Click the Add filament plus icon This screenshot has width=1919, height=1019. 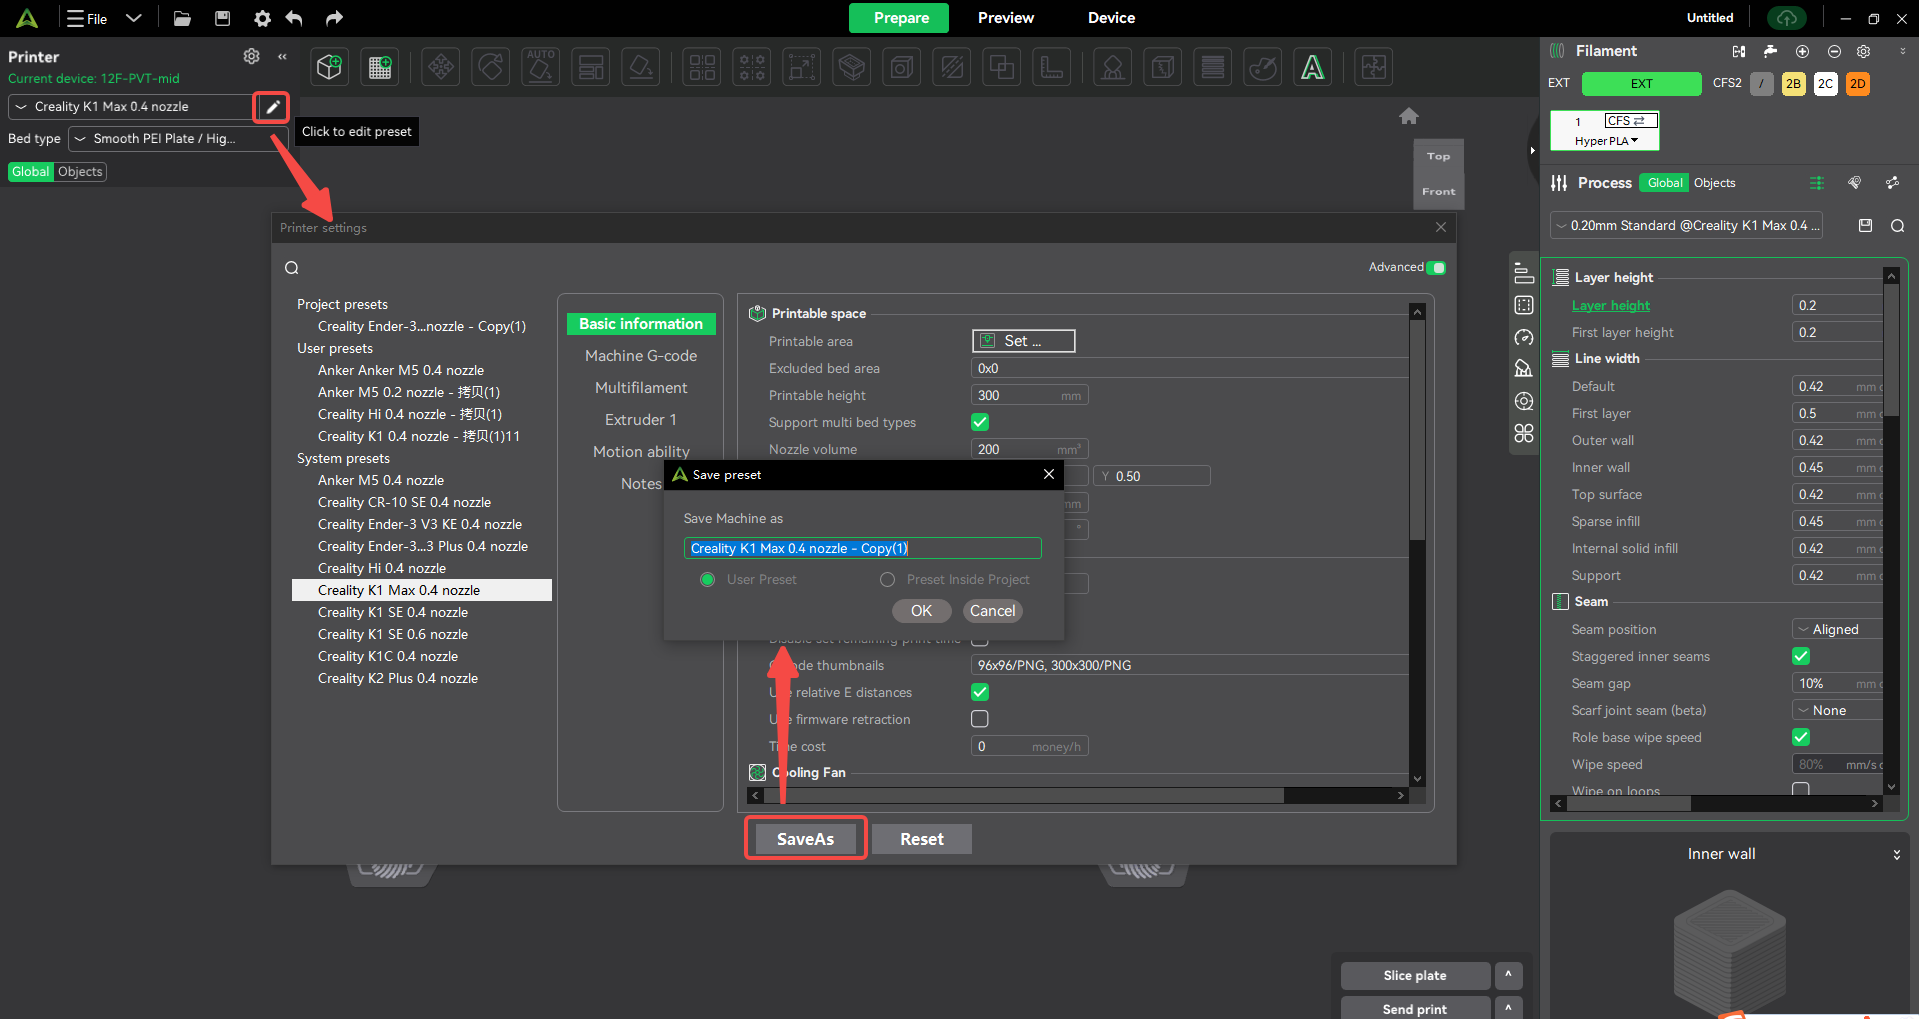pos(1802,51)
